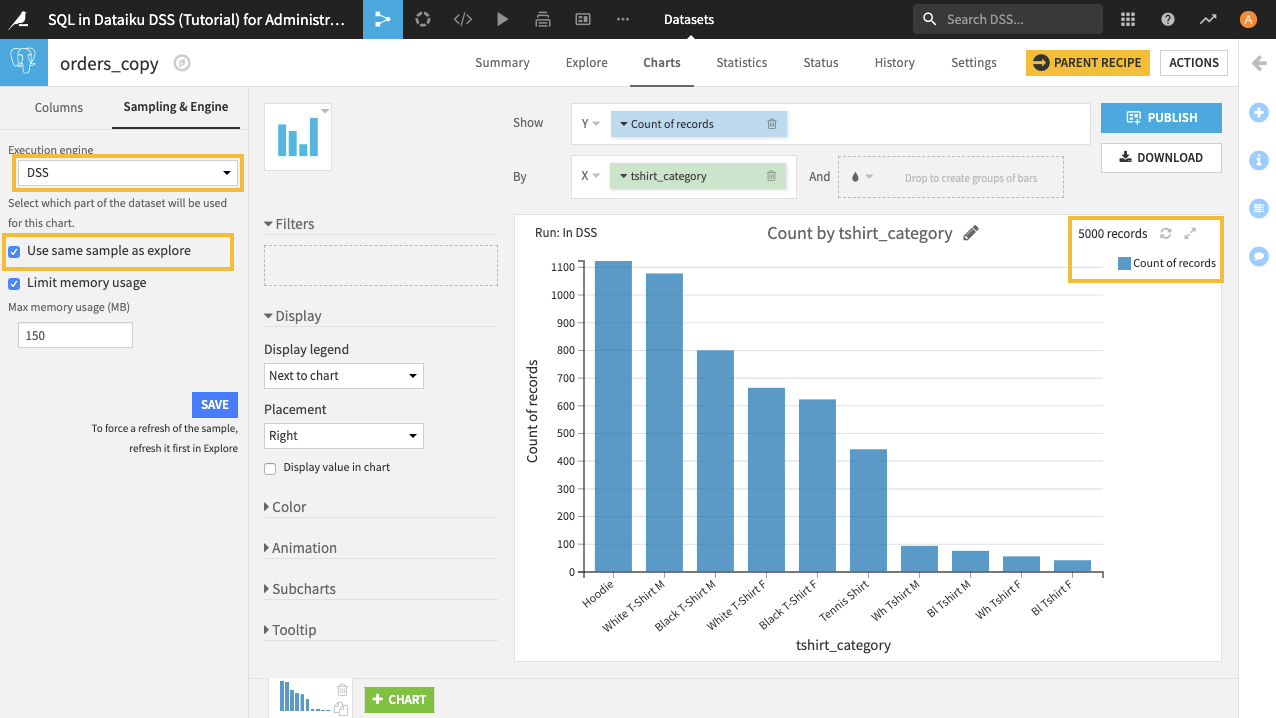
Task: Toggle the Limit memory usage checkbox
Action: coord(15,283)
